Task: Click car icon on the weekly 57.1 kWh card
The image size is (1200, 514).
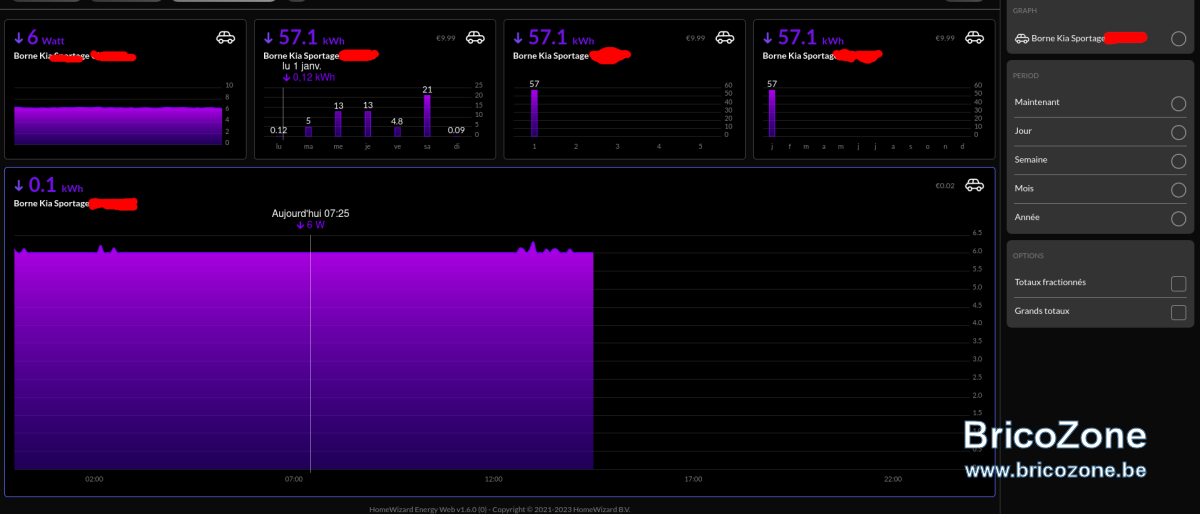Action: (475, 37)
